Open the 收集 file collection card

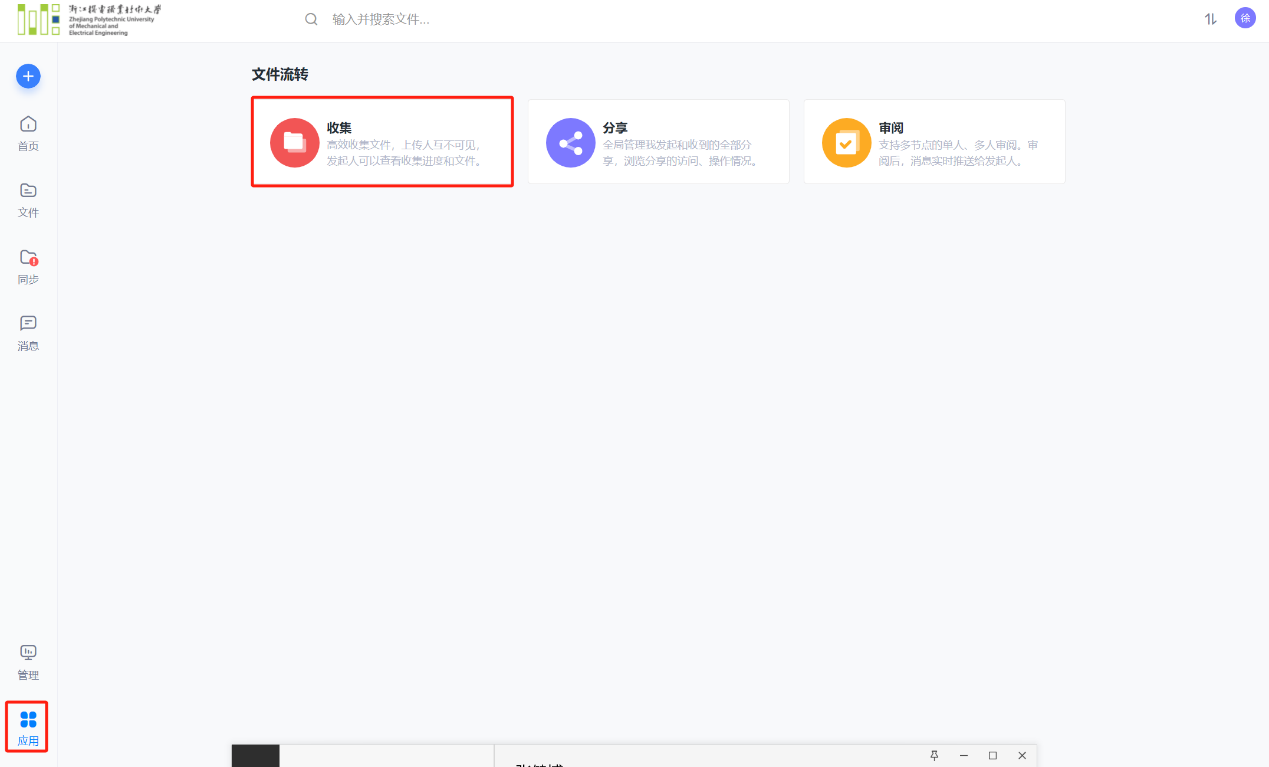pos(382,142)
